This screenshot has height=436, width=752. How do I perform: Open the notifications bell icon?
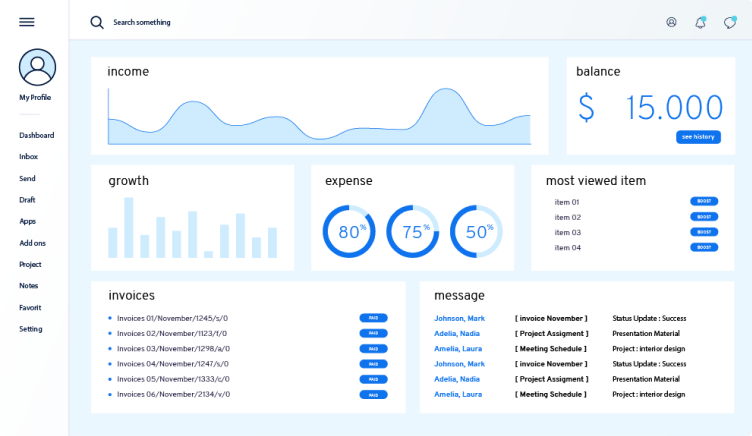point(700,22)
